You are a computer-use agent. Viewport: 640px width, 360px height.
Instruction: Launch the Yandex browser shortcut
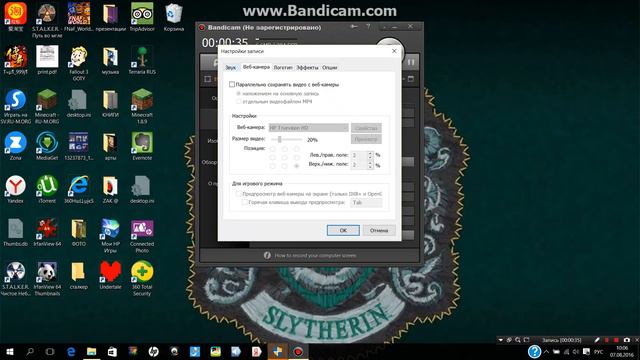(x=16, y=189)
